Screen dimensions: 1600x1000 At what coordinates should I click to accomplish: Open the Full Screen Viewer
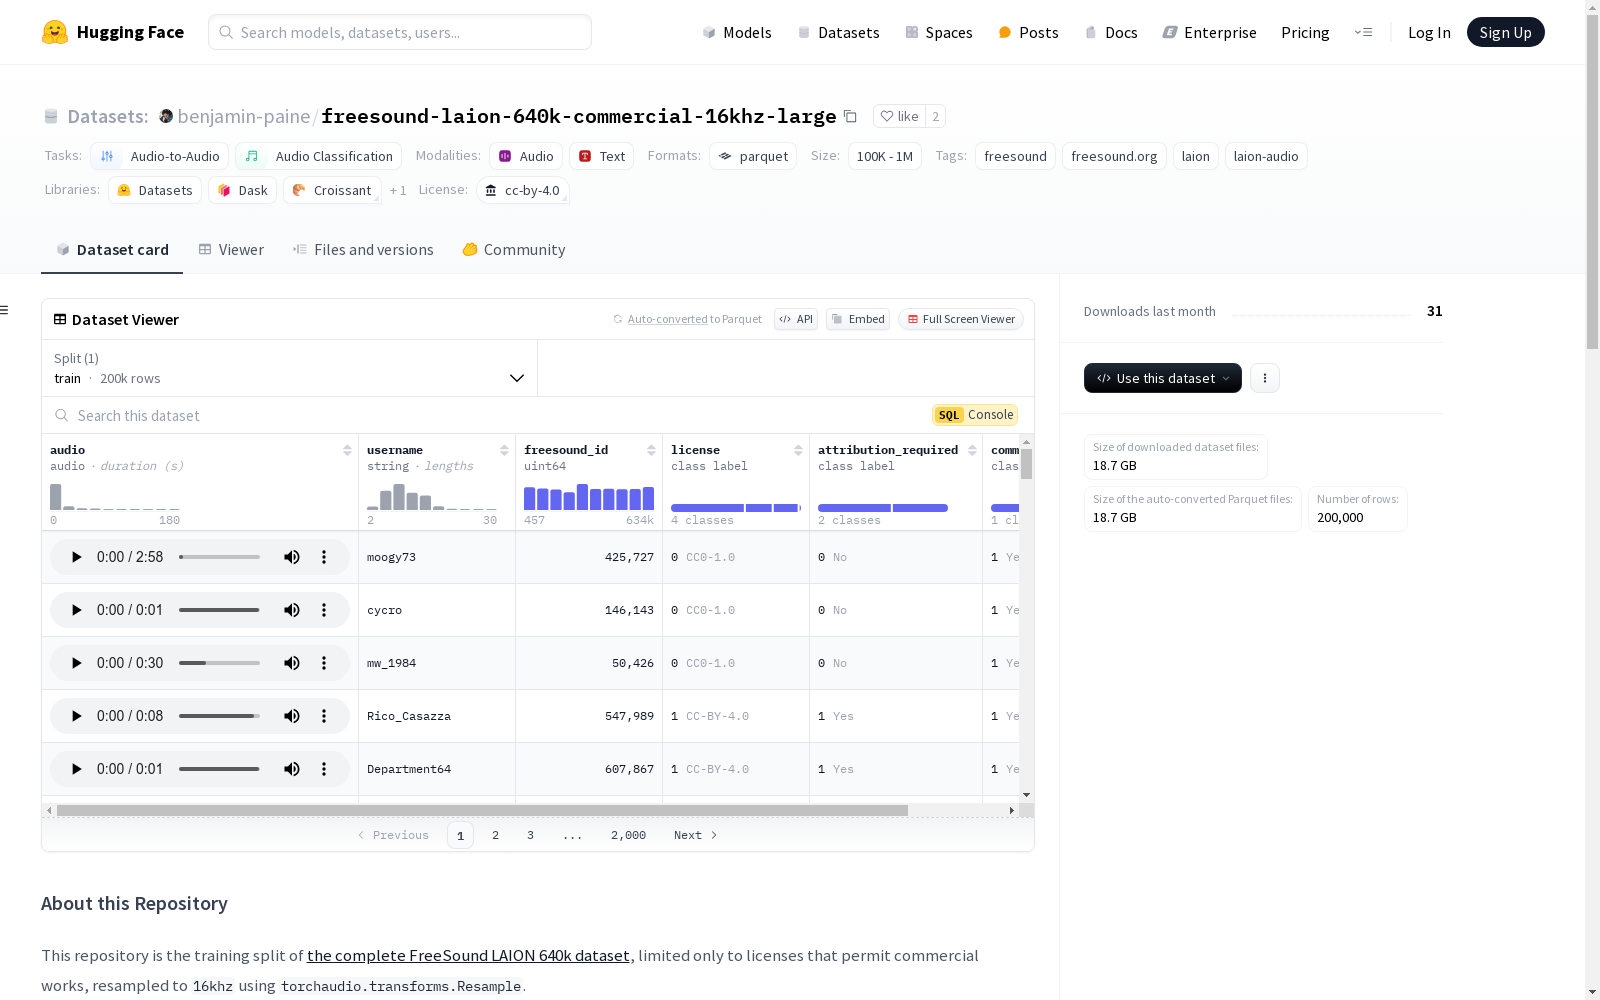[x=960, y=319]
